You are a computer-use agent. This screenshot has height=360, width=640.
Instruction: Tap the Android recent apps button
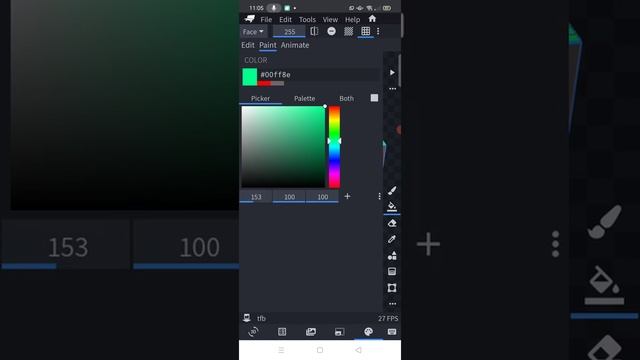pyautogui.click(x=281, y=350)
